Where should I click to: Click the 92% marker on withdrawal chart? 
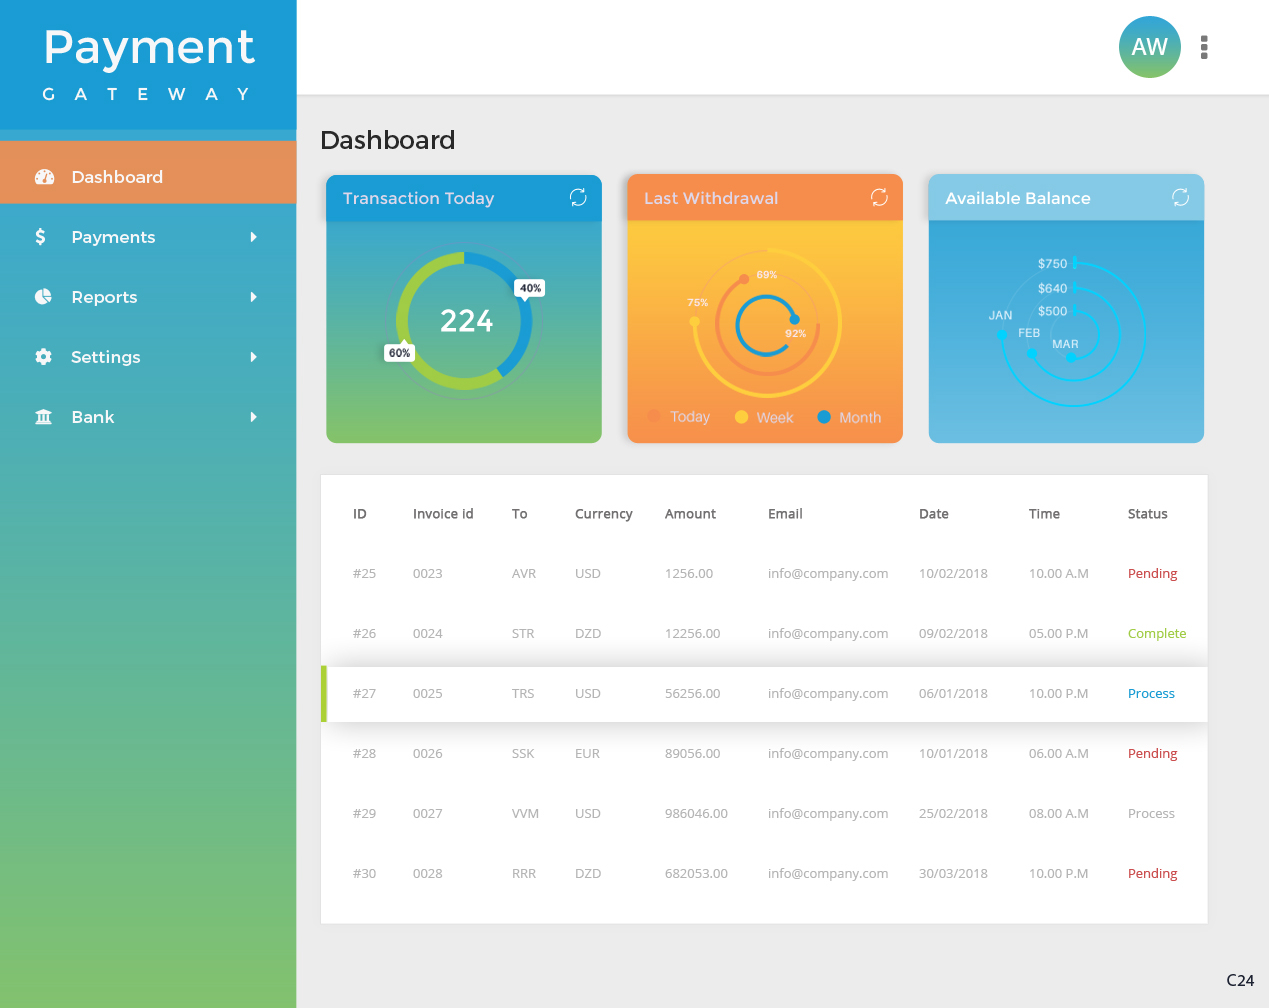[x=795, y=333]
